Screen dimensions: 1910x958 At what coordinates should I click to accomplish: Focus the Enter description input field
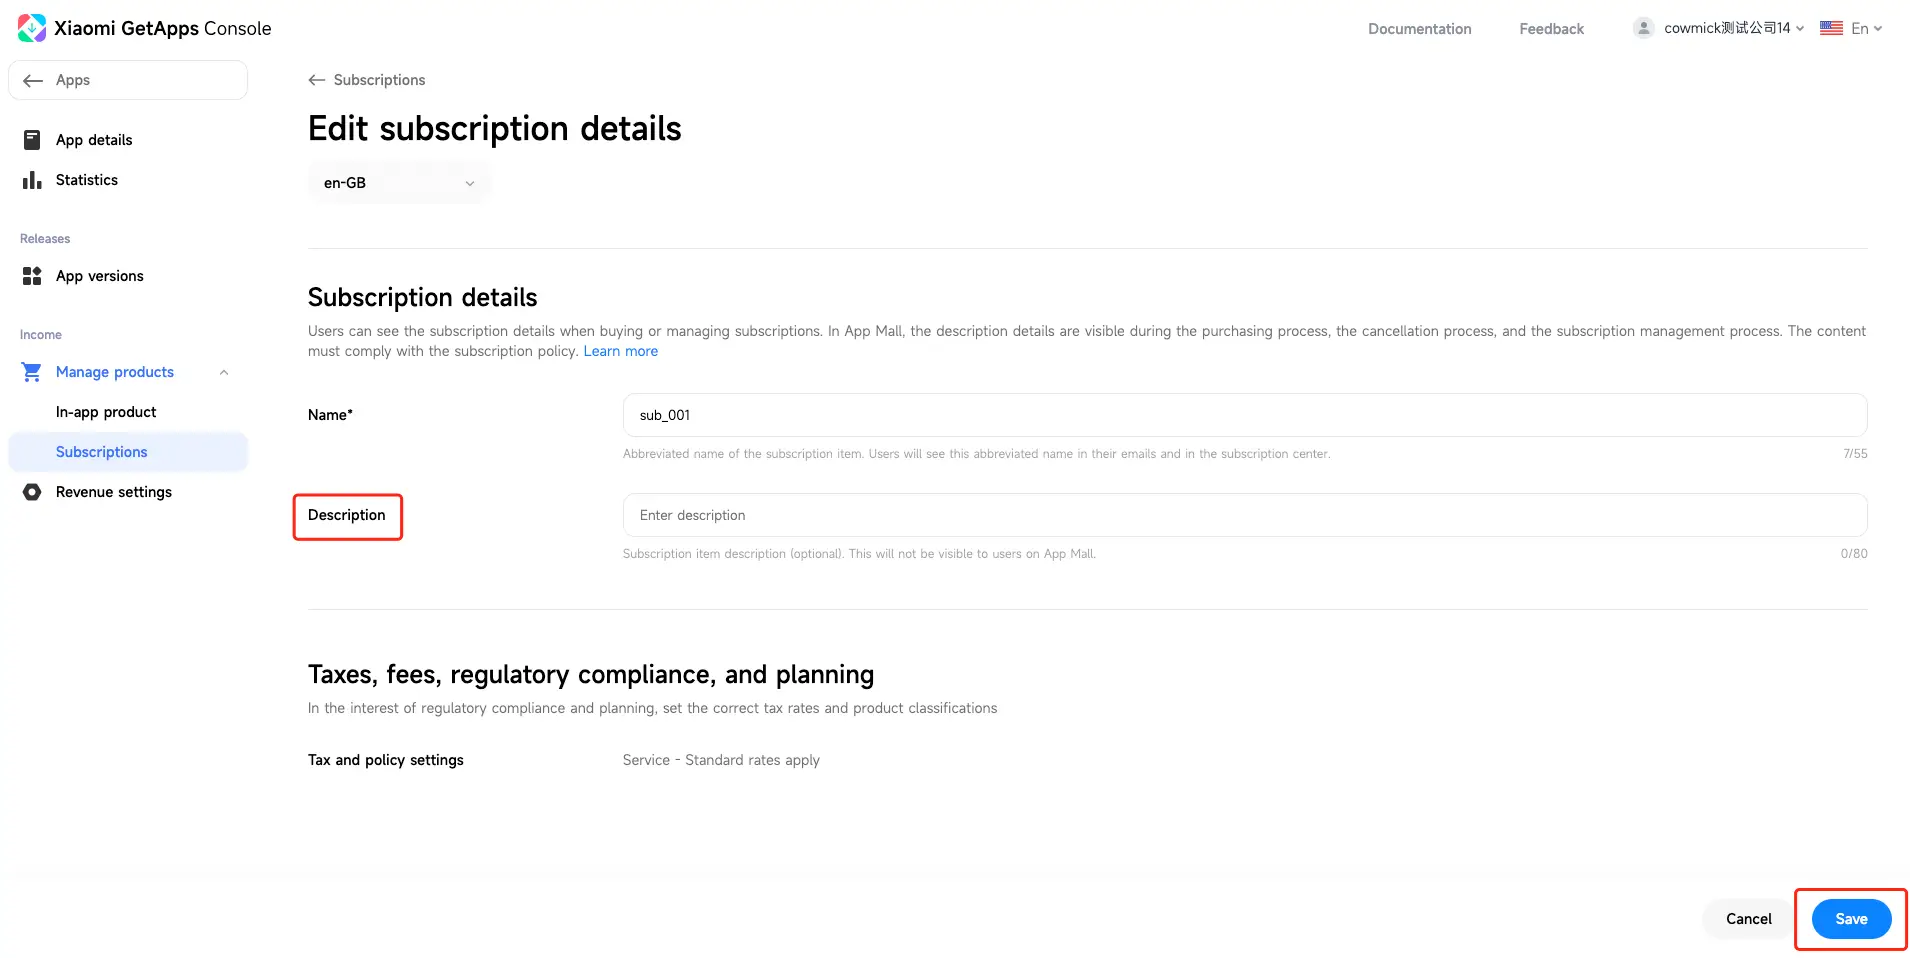coord(1244,515)
